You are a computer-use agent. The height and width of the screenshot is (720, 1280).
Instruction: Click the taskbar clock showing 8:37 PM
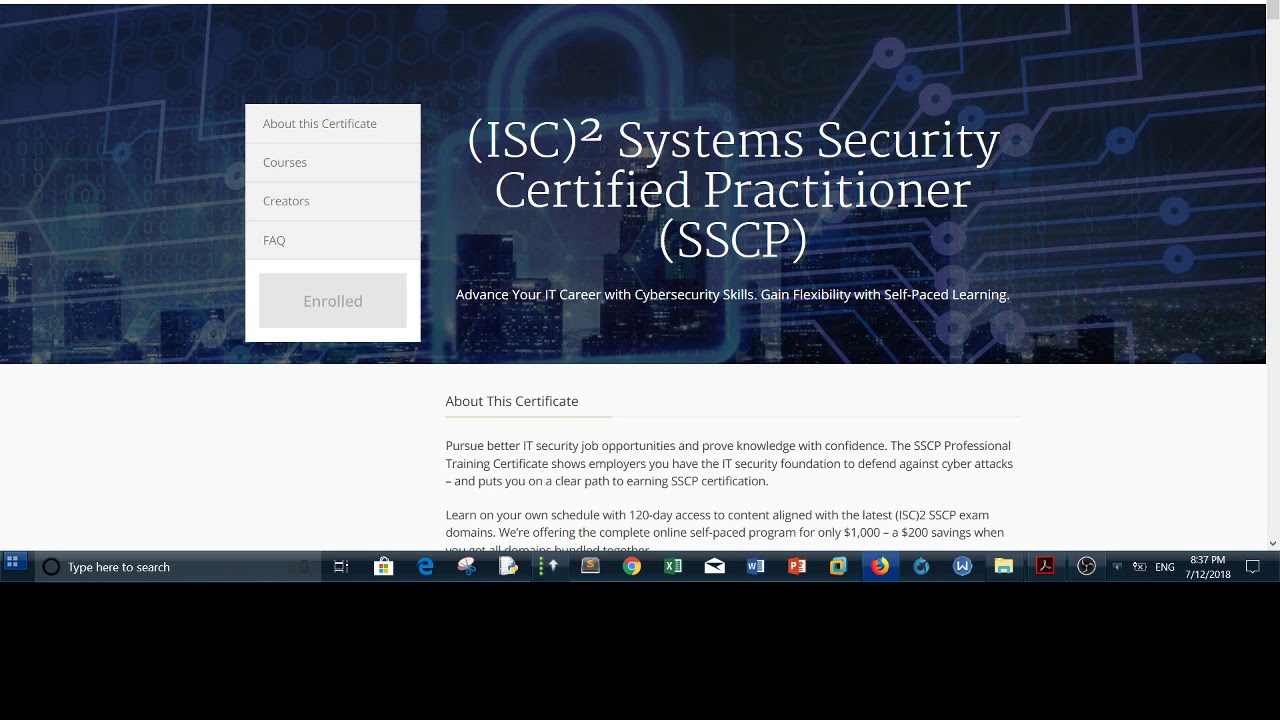1208,567
